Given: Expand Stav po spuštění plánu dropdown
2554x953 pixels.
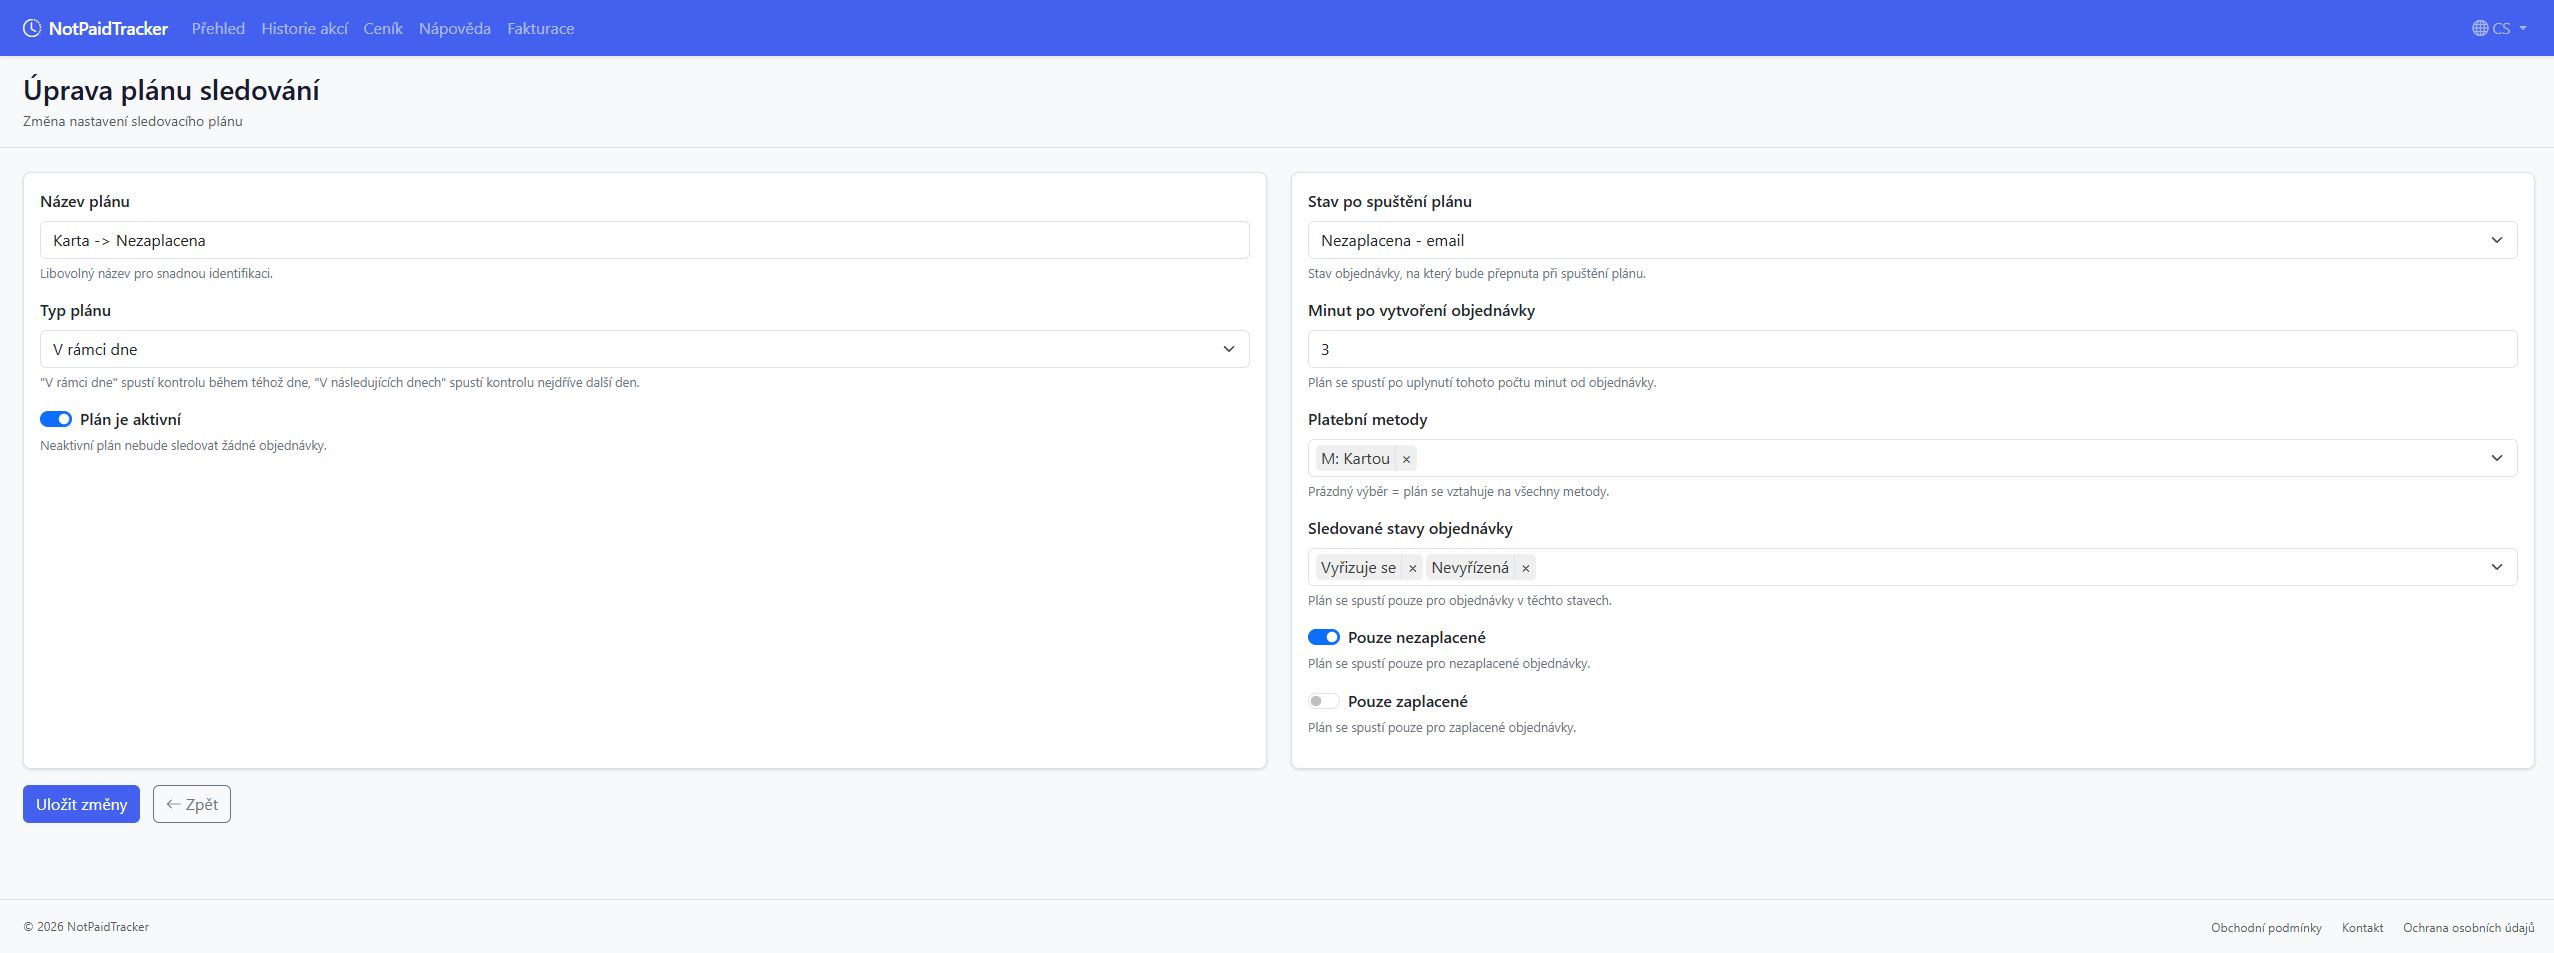Looking at the screenshot, I should tap(1911, 240).
